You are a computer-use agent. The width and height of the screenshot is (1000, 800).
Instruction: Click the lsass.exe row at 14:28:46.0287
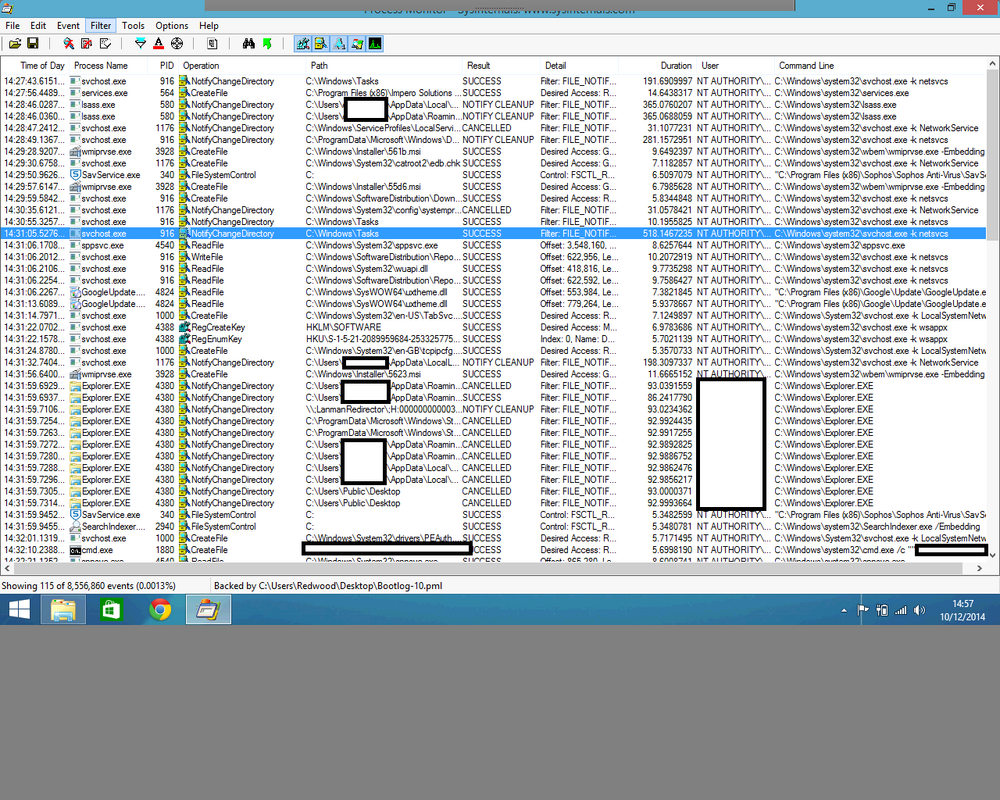click(494, 105)
